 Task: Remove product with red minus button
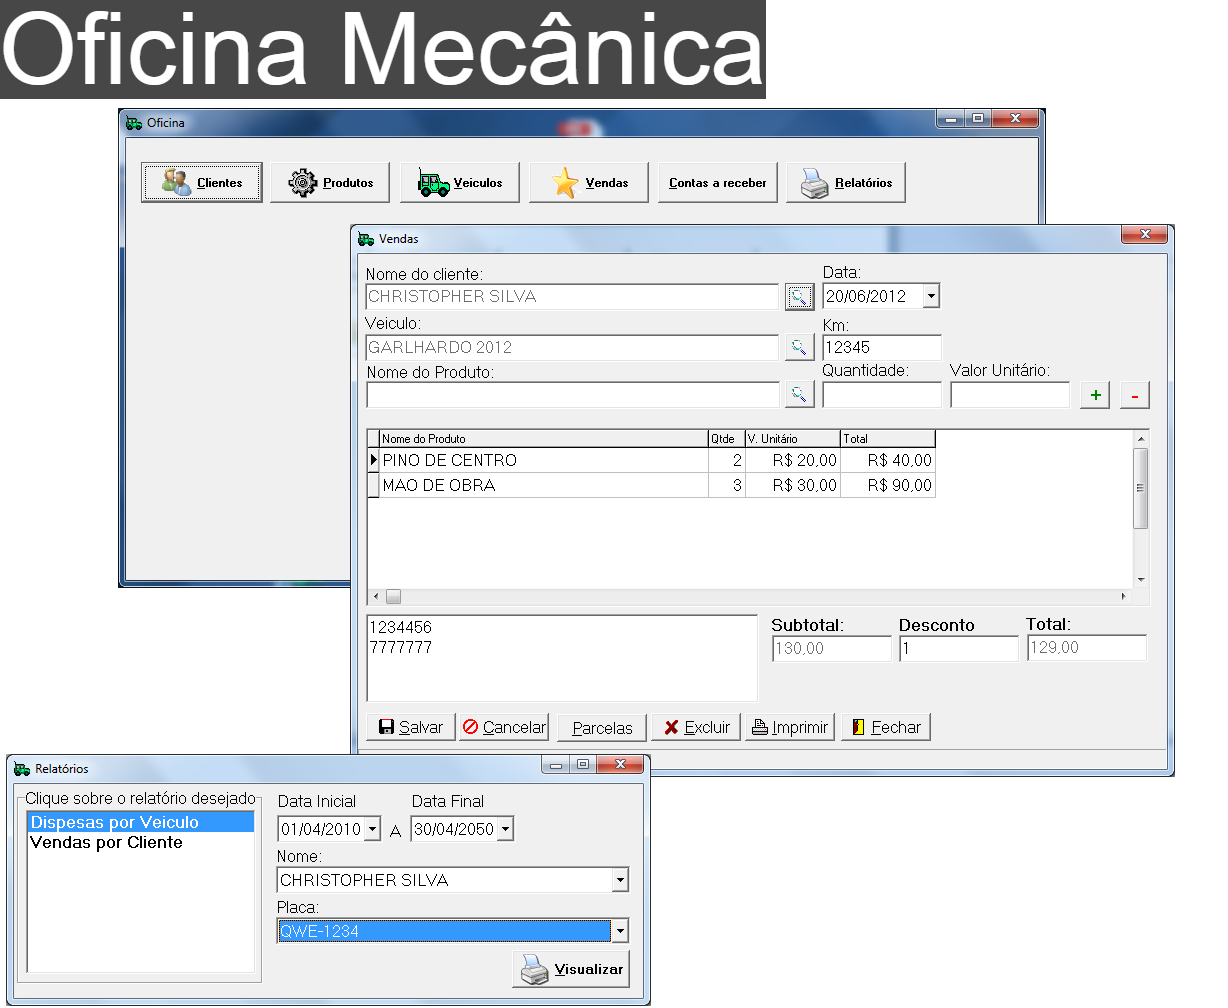(x=1134, y=395)
